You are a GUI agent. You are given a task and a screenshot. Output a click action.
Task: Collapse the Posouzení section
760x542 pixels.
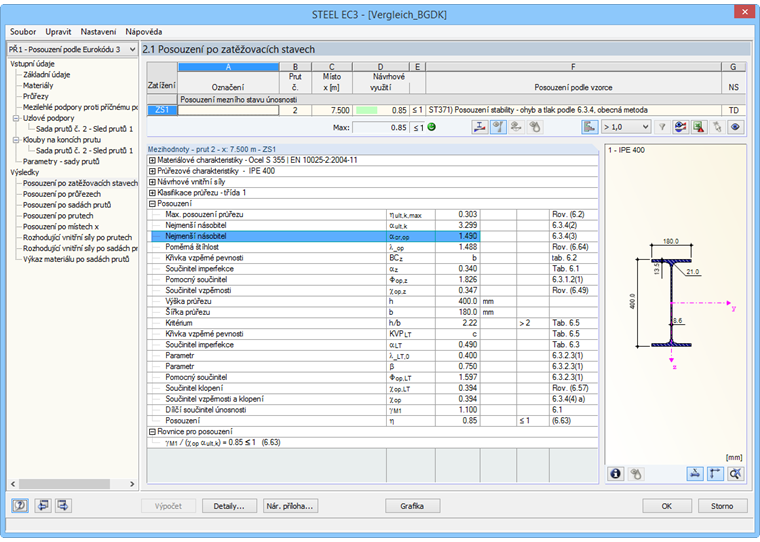(151, 203)
